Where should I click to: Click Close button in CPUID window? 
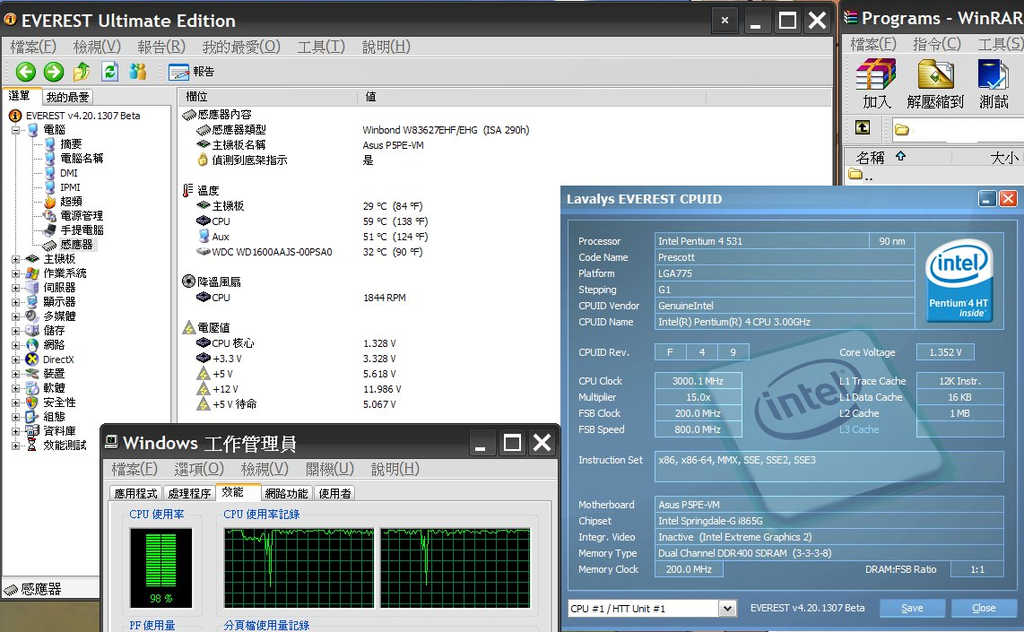pyautogui.click(x=984, y=608)
